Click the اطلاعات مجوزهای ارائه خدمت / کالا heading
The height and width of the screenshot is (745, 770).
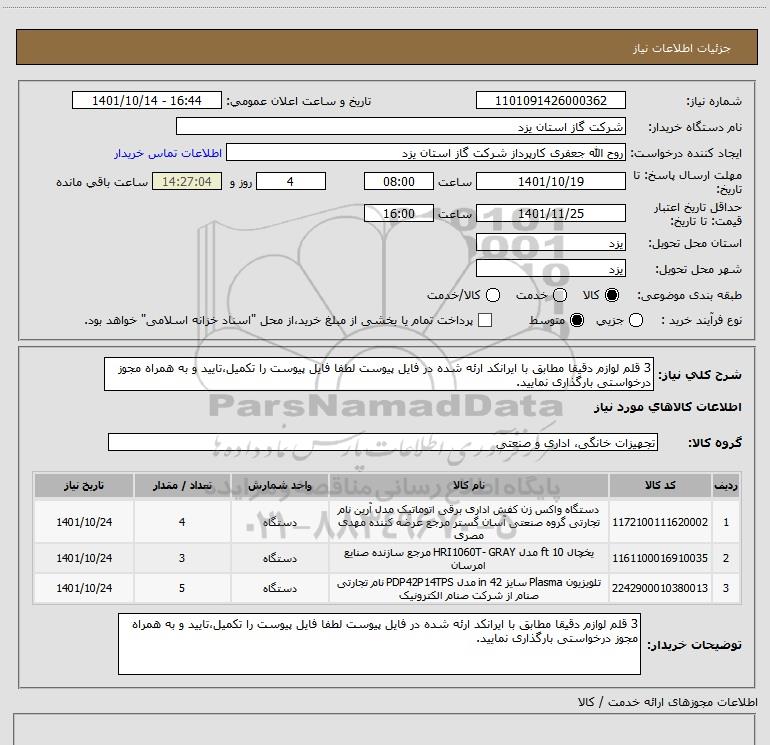pyautogui.click(x=667, y=702)
